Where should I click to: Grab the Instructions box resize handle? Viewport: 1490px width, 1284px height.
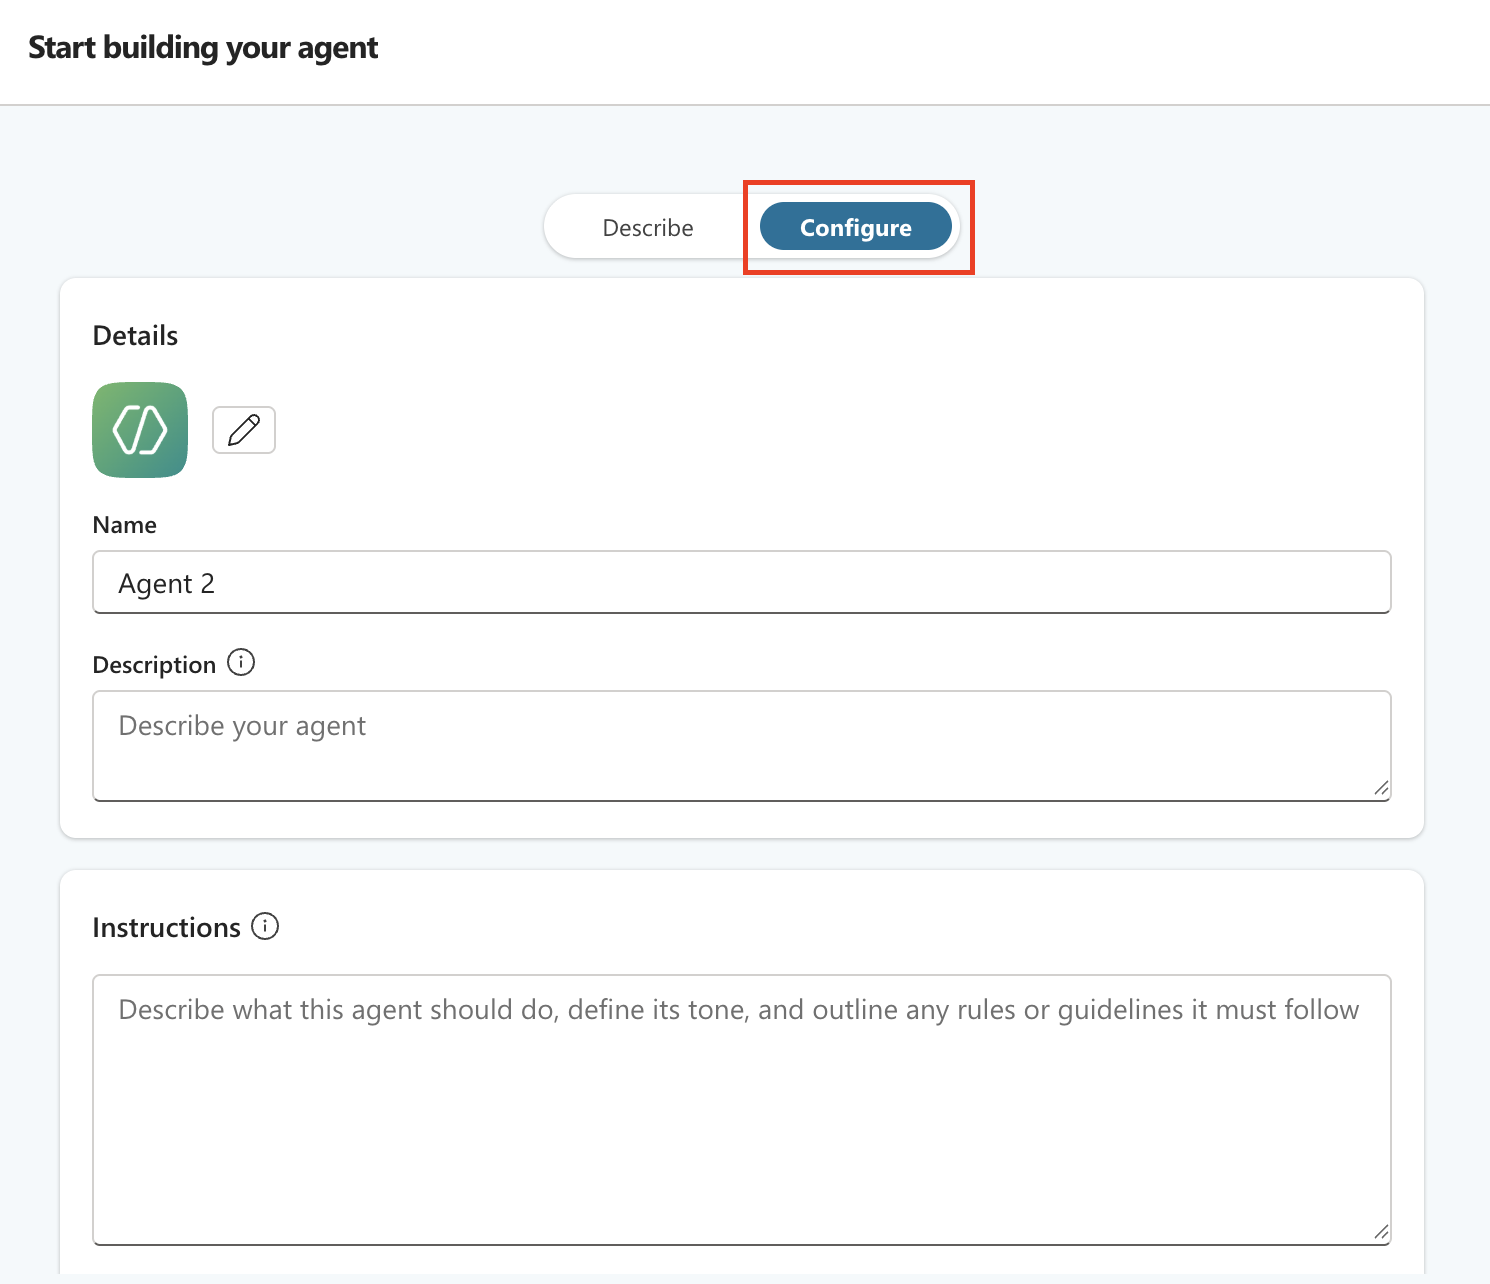click(1381, 1233)
